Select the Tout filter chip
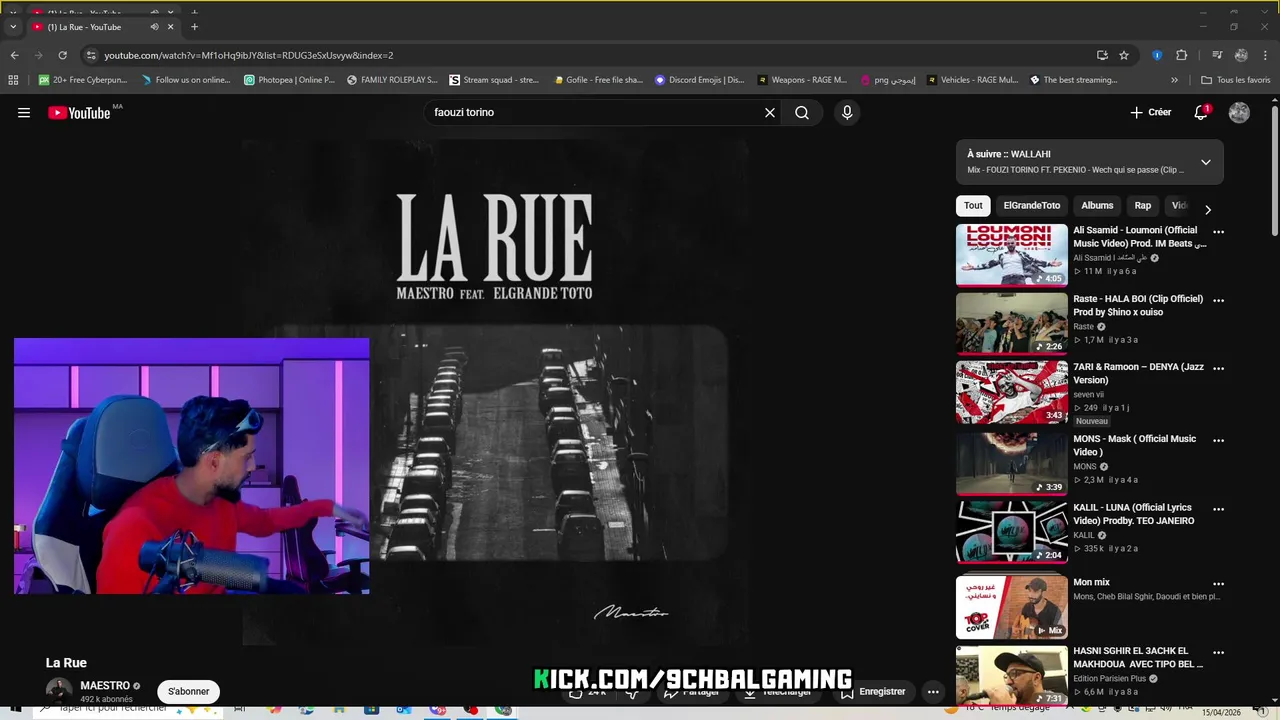1280x720 pixels. [x=973, y=206]
